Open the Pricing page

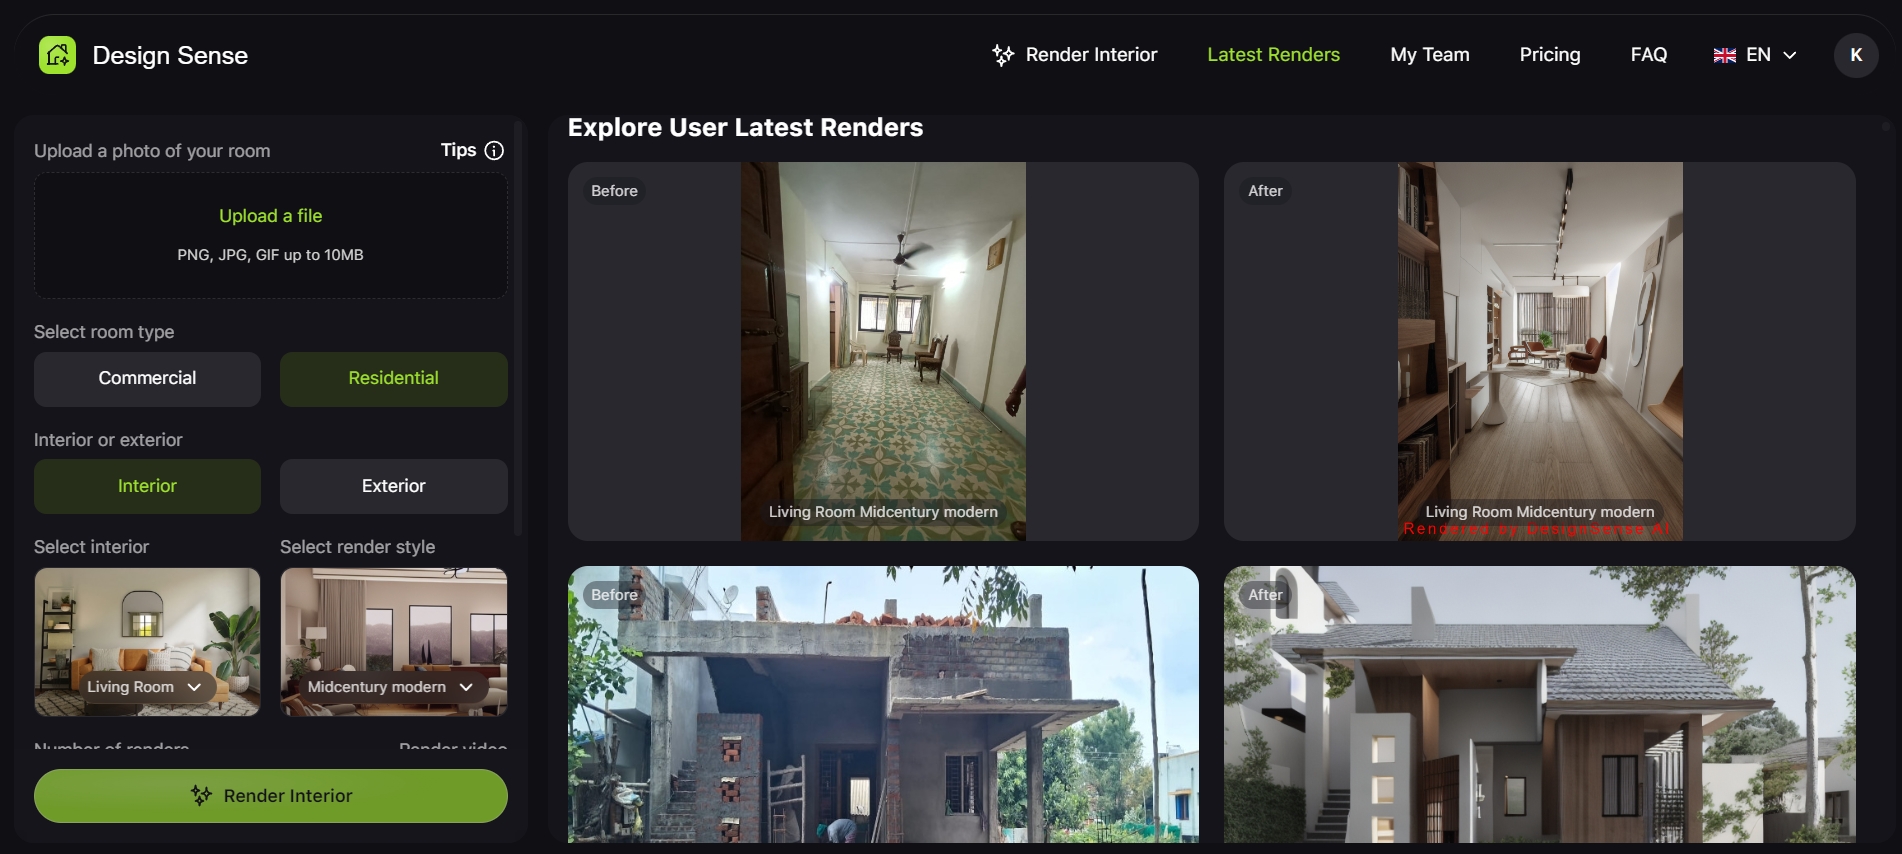tap(1549, 55)
